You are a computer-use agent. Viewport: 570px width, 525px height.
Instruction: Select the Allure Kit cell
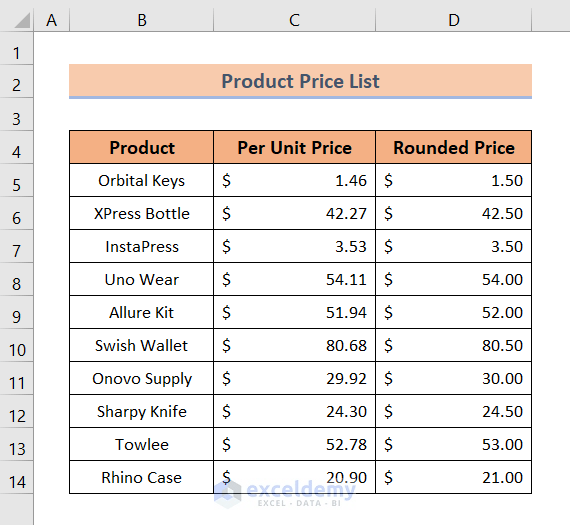[141, 312]
